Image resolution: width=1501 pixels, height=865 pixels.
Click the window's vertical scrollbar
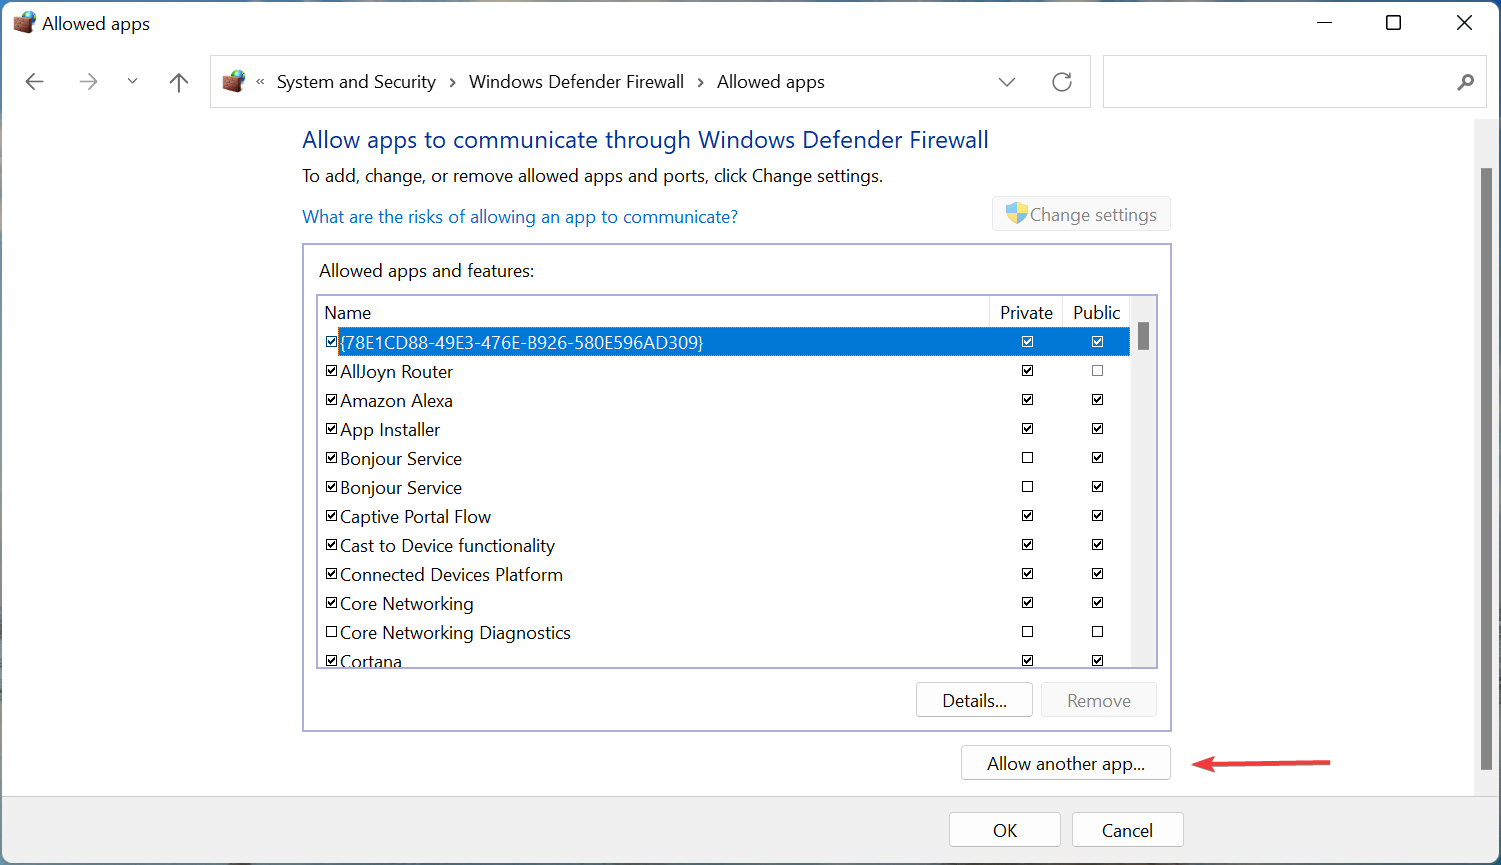[1486, 470]
